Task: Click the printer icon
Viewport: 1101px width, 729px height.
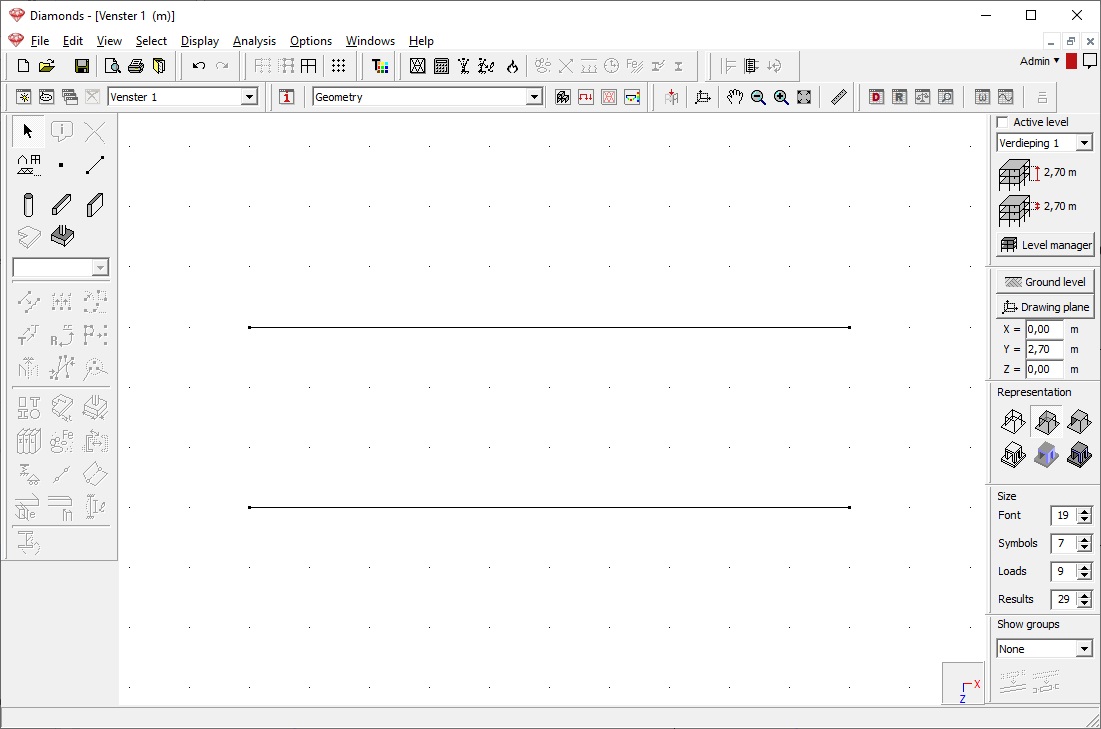Action: 136,66
